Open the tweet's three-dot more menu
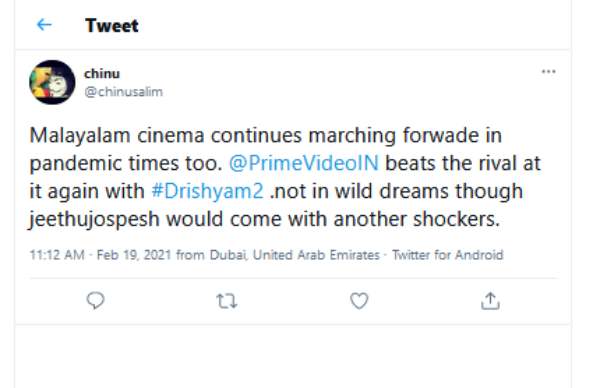 [x=548, y=72]
